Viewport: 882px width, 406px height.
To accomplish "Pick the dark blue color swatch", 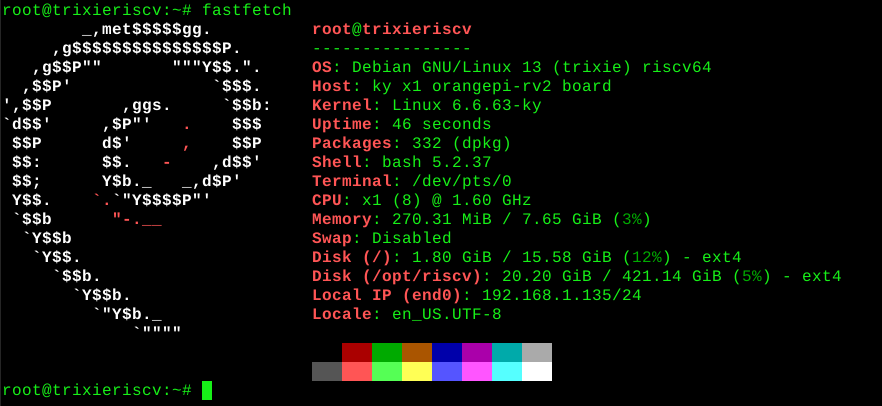I will (447, 352).
